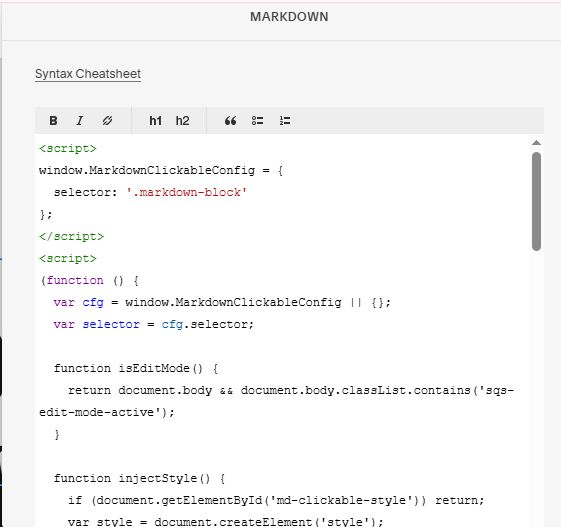Screen dimensions: 561x527
Task: Click the editor vertical scrollbar thumb
Action: pos(536,201)
